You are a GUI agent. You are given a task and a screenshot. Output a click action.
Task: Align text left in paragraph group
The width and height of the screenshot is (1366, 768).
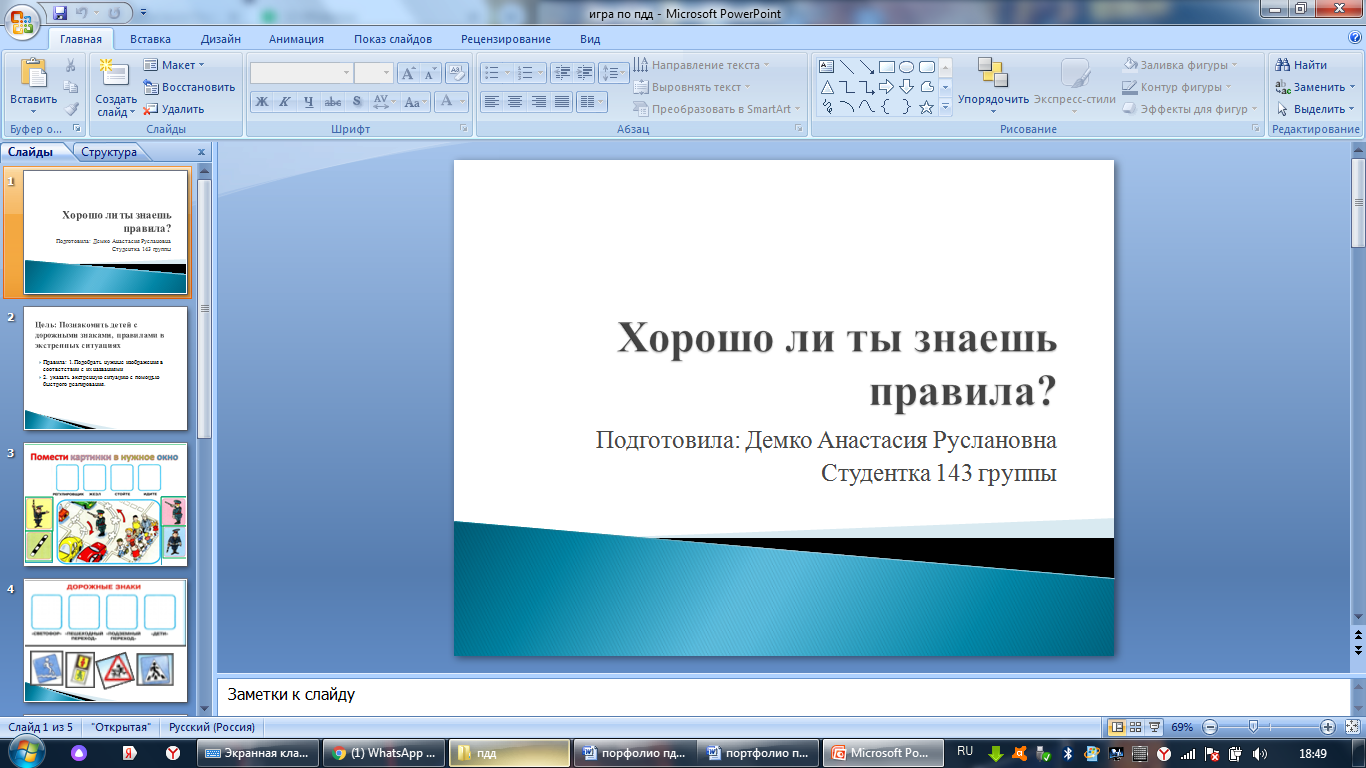491,101
